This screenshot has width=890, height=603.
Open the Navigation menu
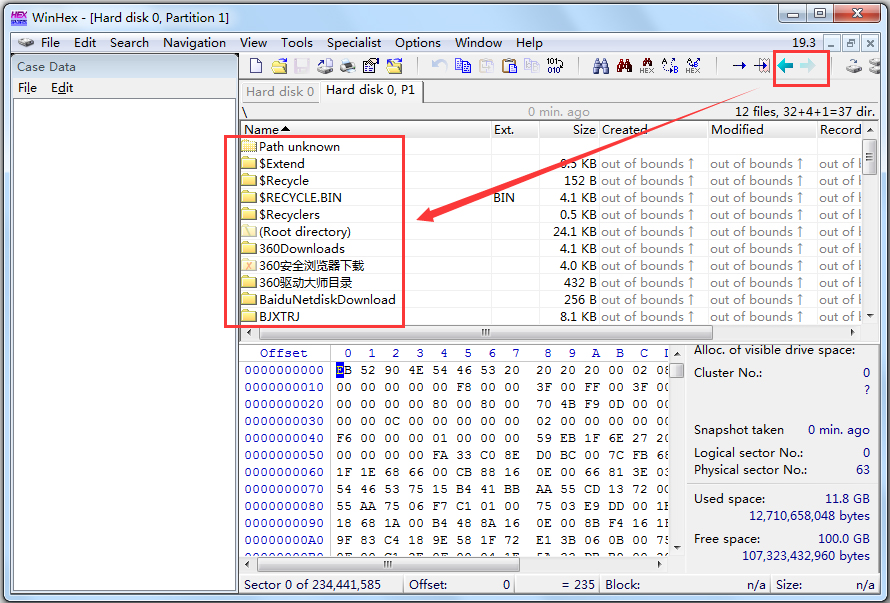pos(194,43)
